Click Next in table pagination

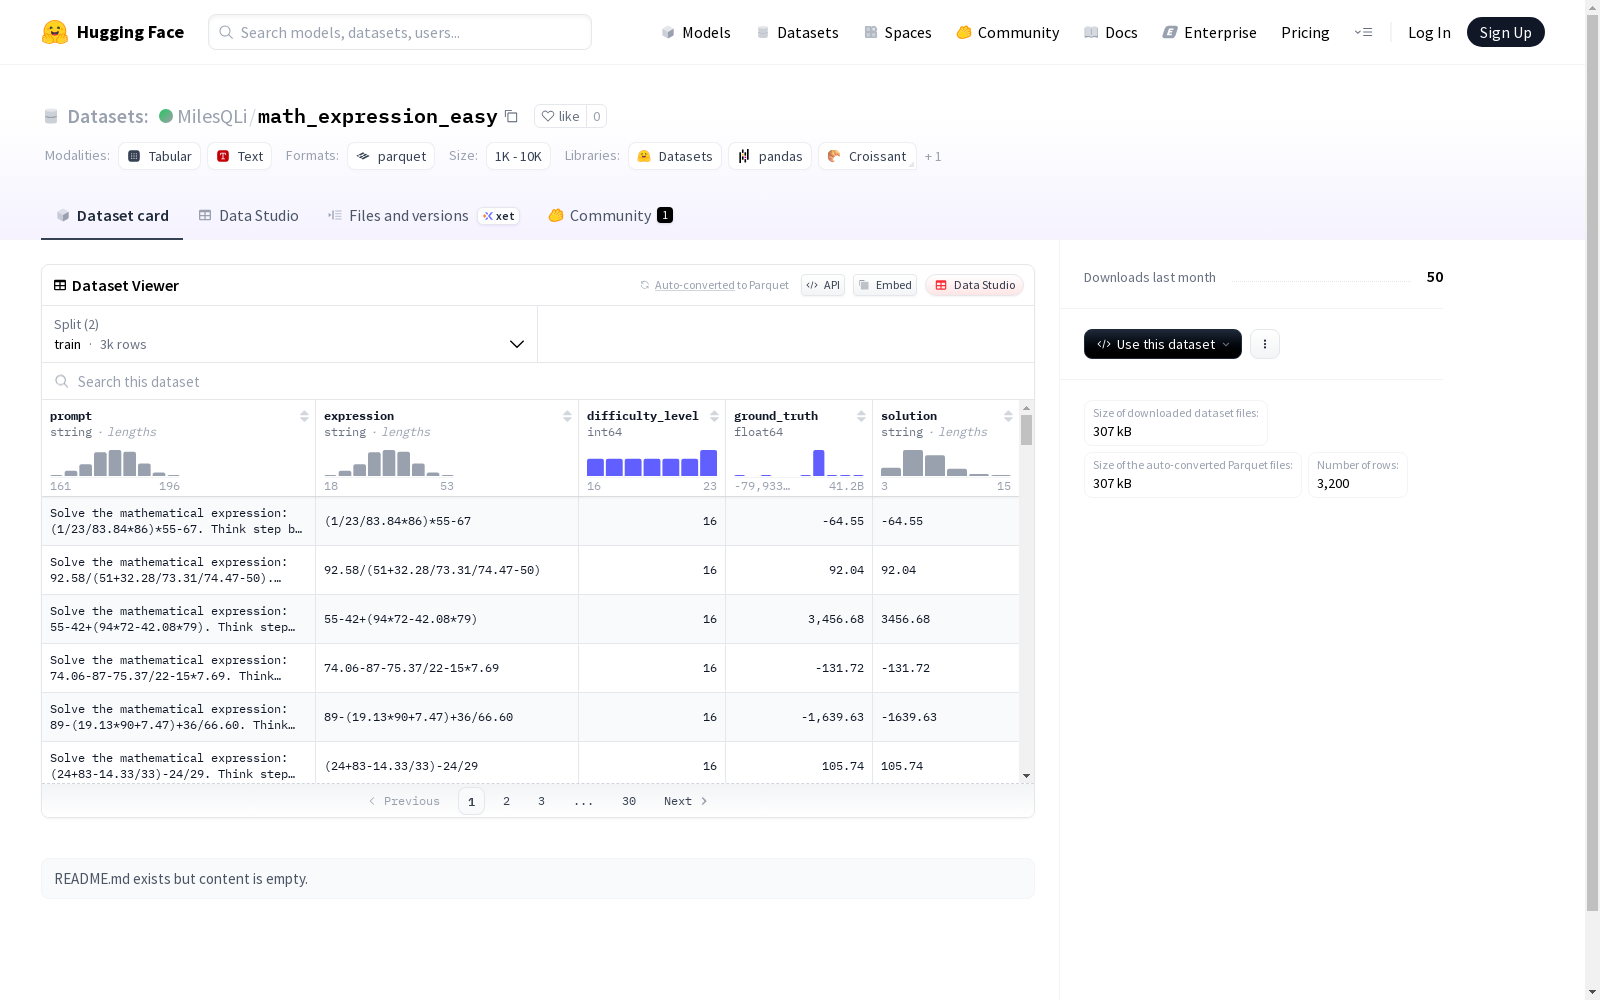point(686,801)
